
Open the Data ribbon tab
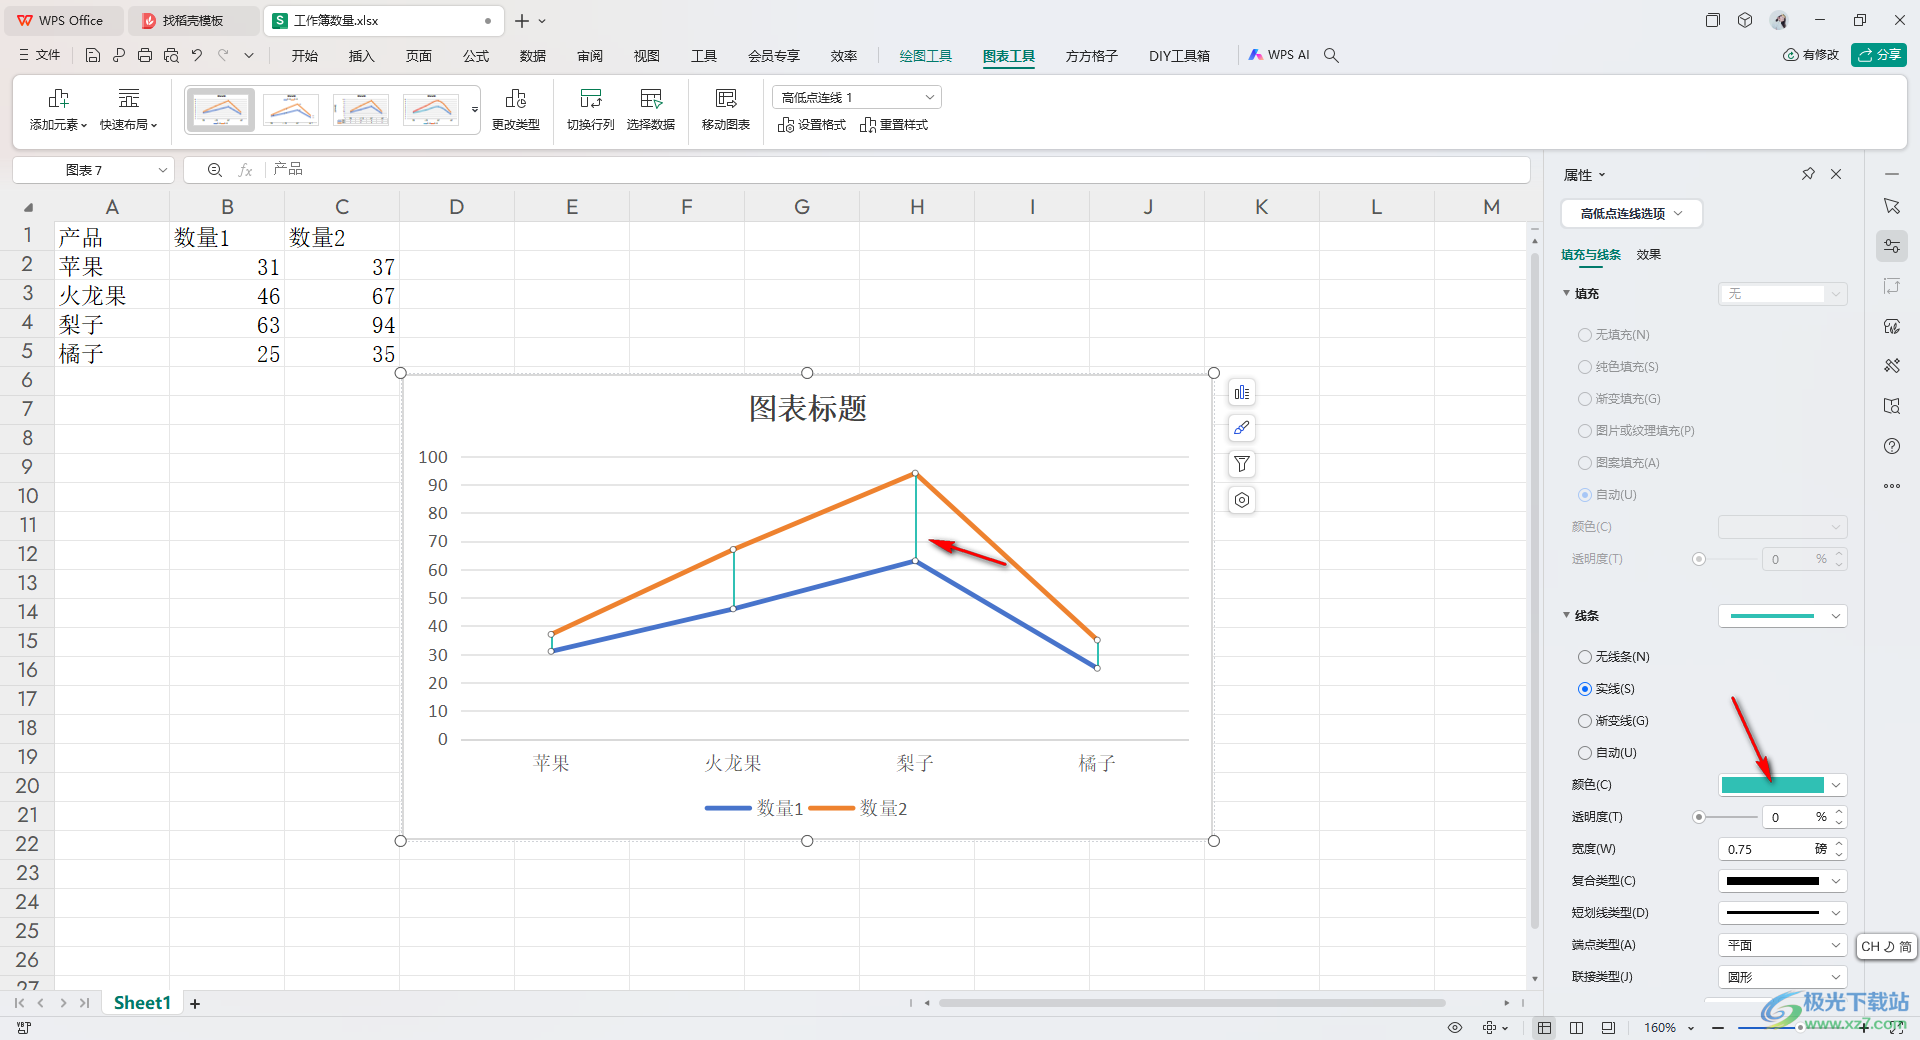533,56
